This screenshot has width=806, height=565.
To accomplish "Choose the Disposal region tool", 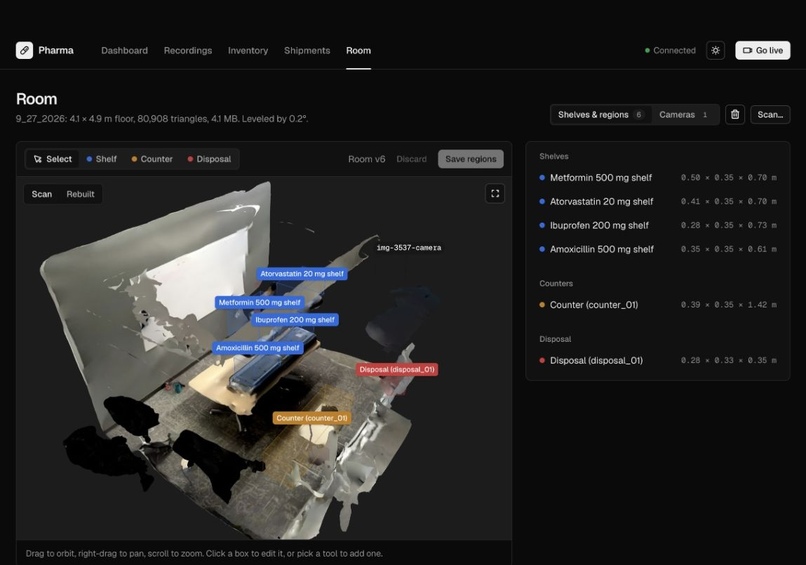I will pyautogui.click(x=209, y=159).
